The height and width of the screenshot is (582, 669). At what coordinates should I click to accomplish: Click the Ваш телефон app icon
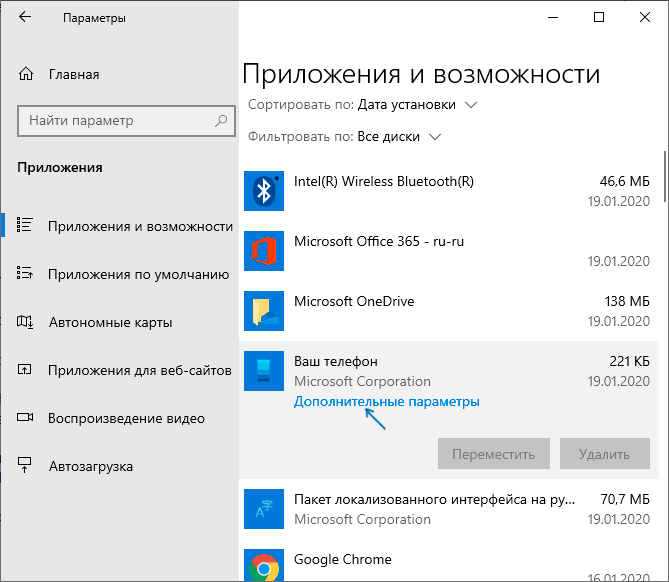pyautogui.click(x=264, y=371)
